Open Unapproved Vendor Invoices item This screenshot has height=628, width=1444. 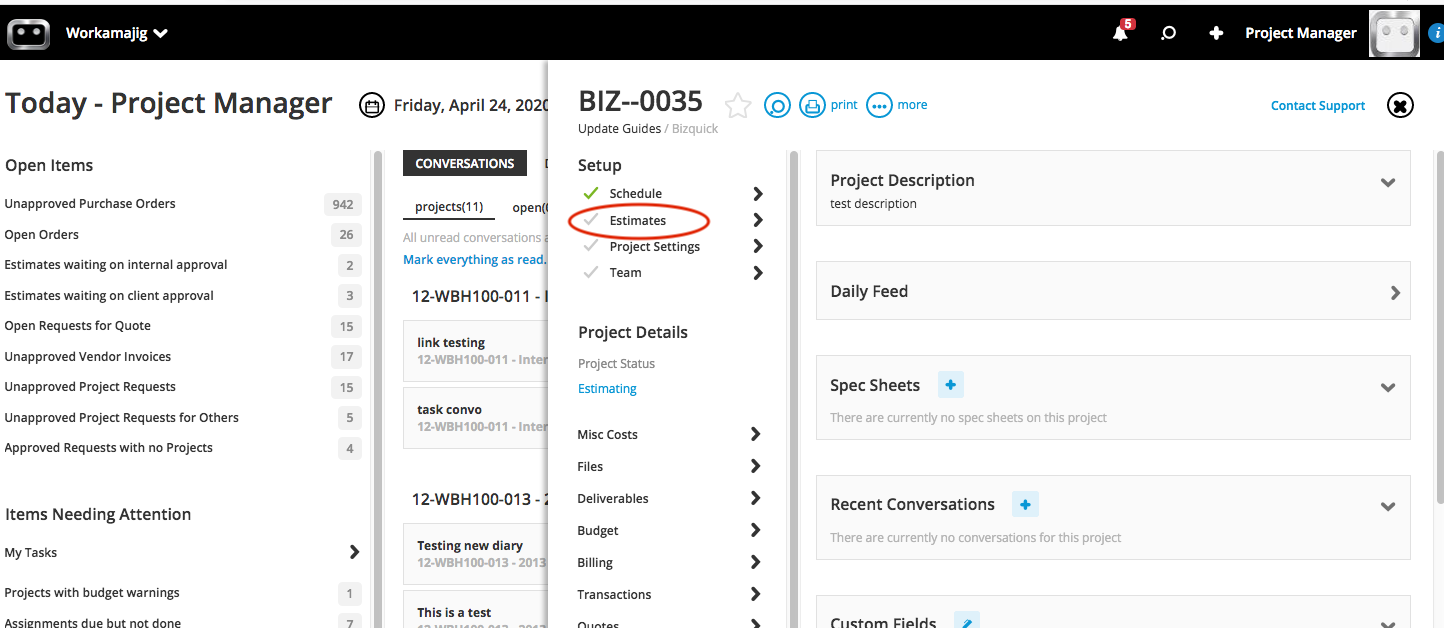(x=88, y=357)
